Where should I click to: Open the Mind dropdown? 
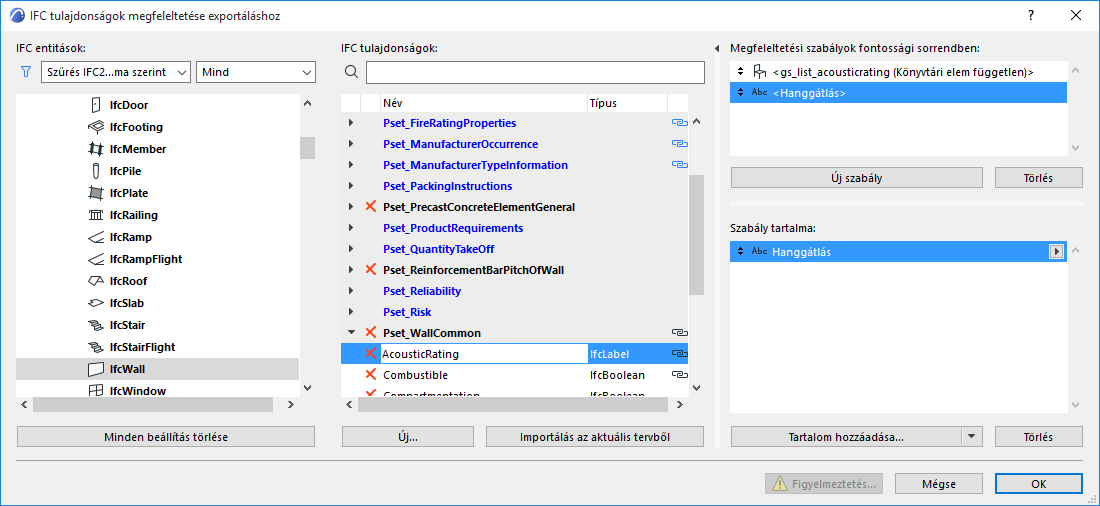pyautogui.click(x=256, y=72)
